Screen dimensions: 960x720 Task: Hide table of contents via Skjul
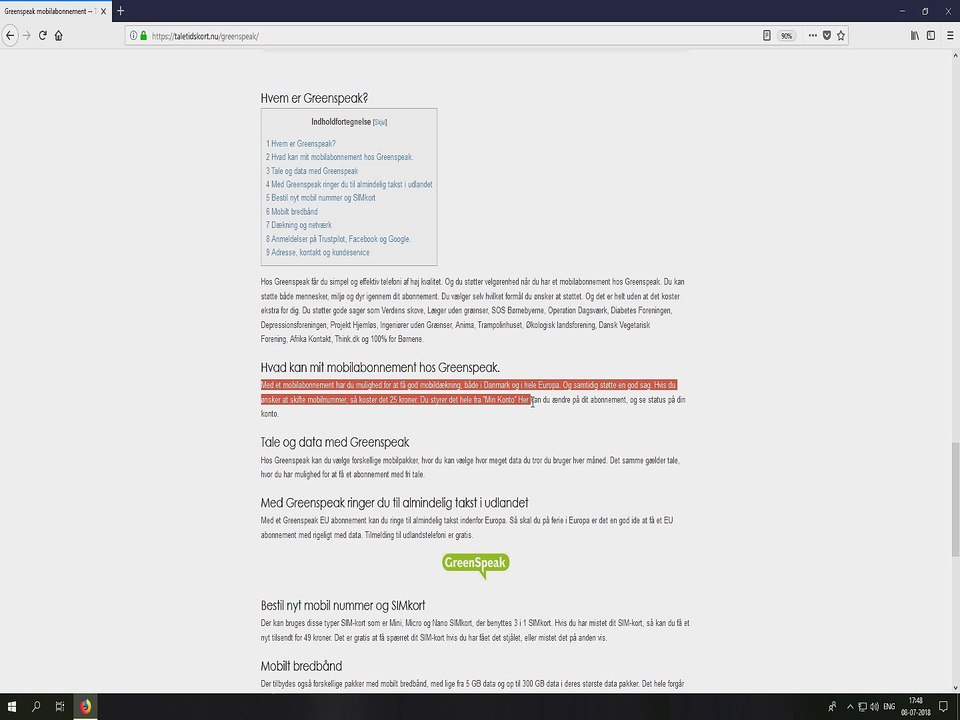(x=380, y=122)
